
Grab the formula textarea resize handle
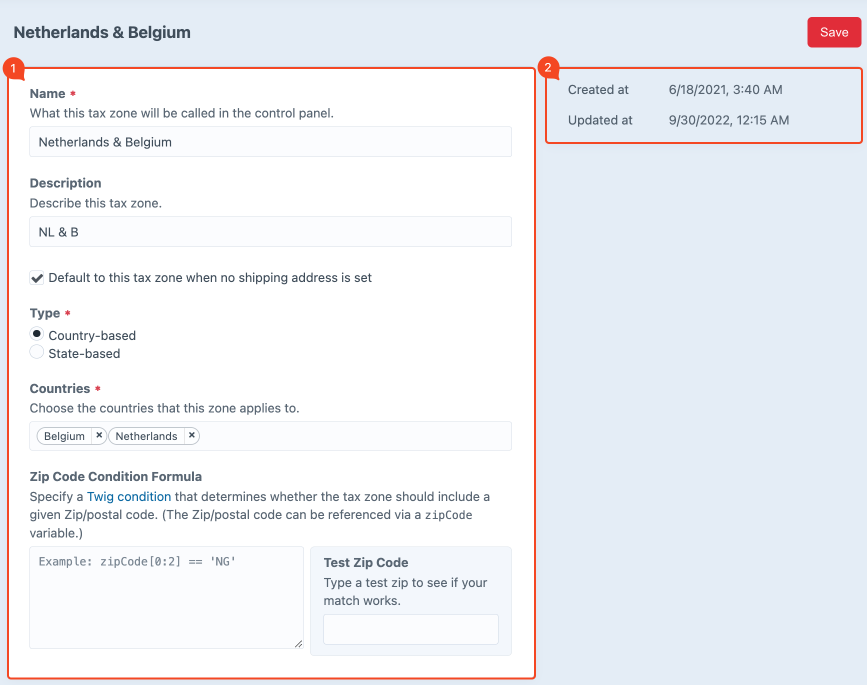point(297,643)
